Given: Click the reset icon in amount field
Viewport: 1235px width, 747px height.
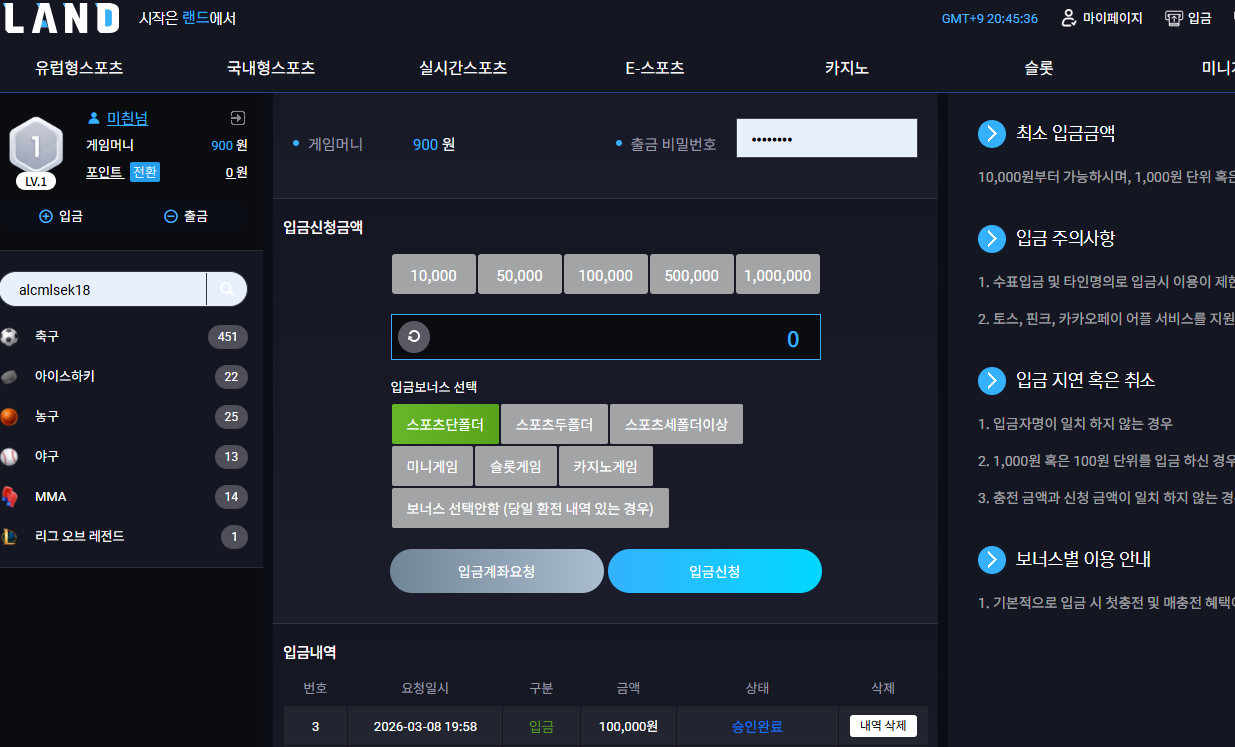Looking at the screenshot, I should (x=414, y=337).
